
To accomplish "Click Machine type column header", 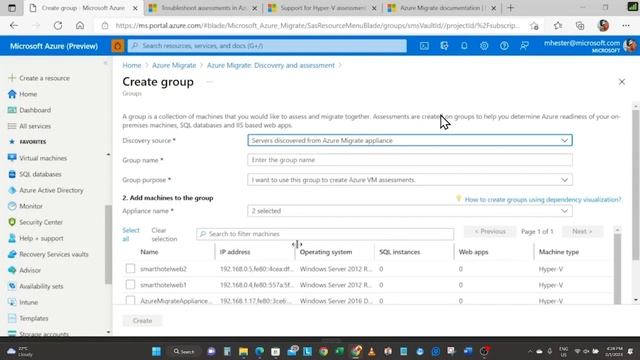I will click(558, 252).
